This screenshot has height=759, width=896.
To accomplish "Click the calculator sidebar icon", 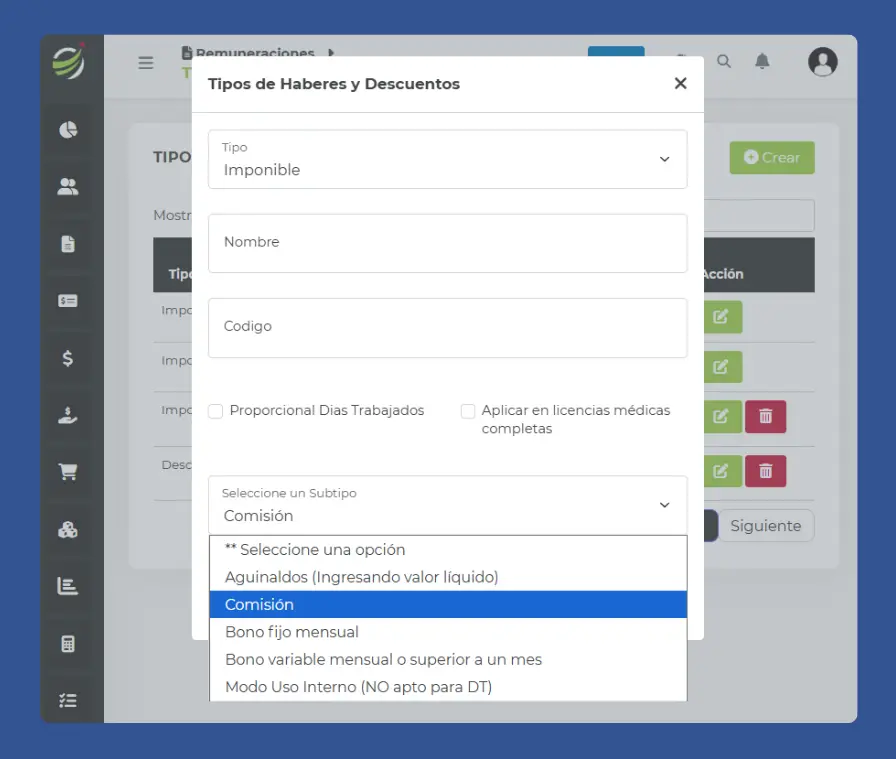I will point(68,644).
